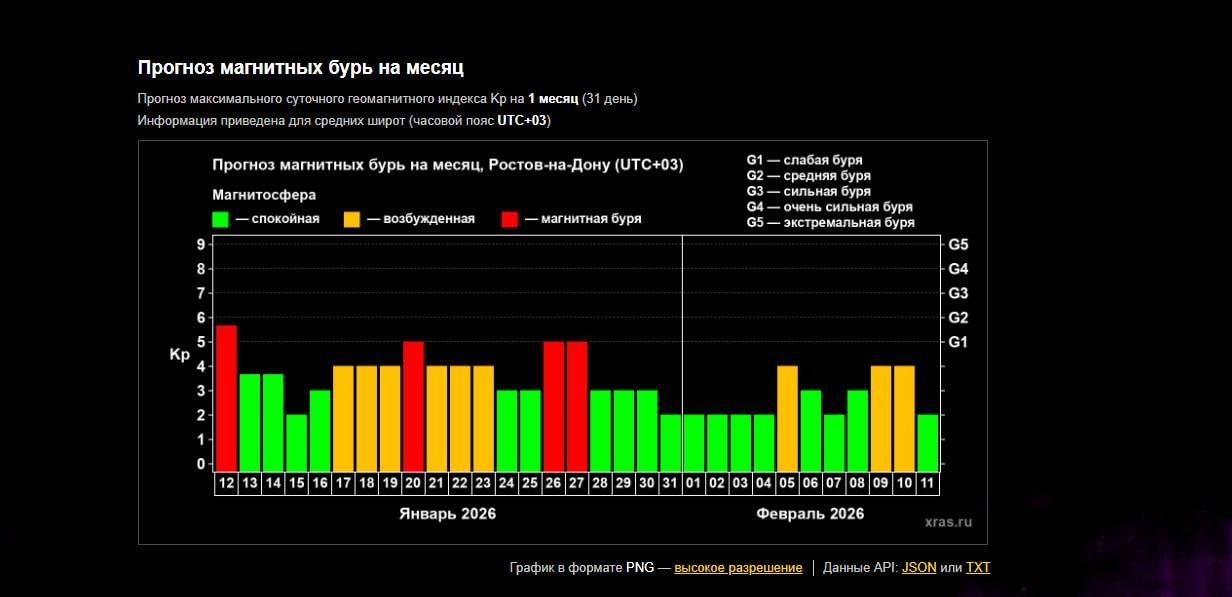Click the bold "1 месяц" text in subtitle
Image resolution: width=1232 pixels, height=597 pixels.
click(553, 98)
